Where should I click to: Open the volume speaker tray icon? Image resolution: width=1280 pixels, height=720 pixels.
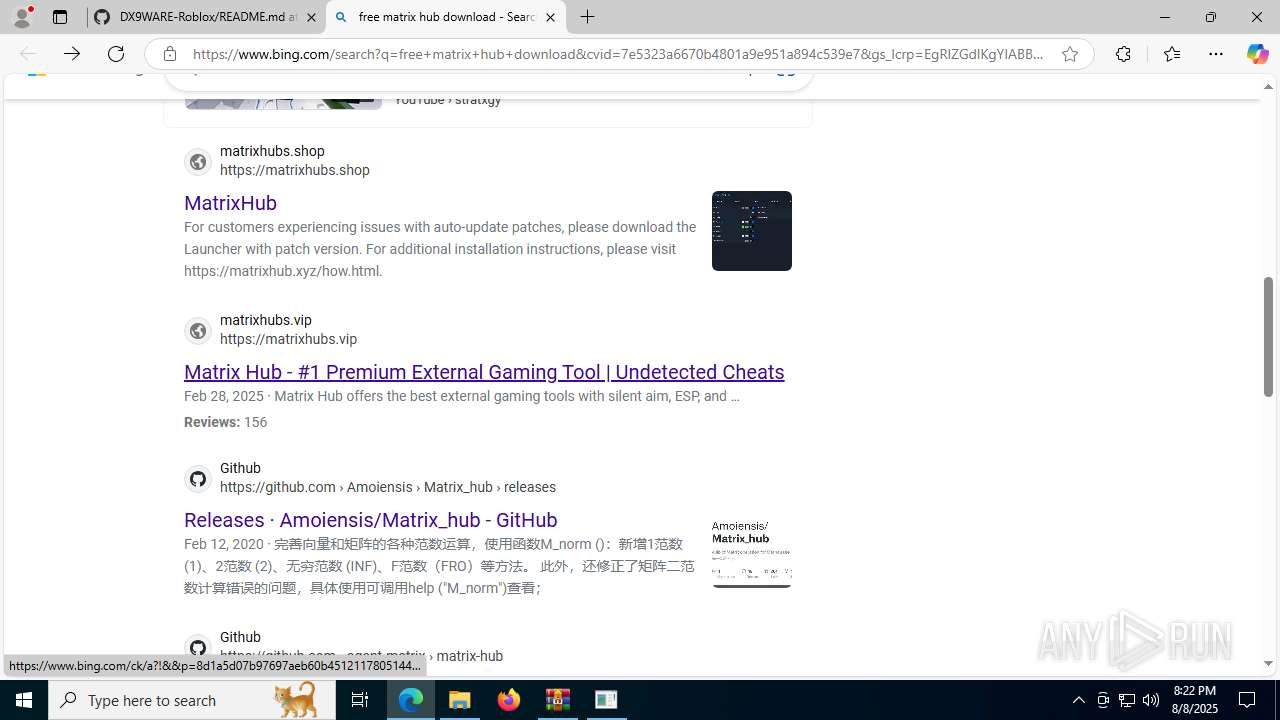click(1151, 700)
